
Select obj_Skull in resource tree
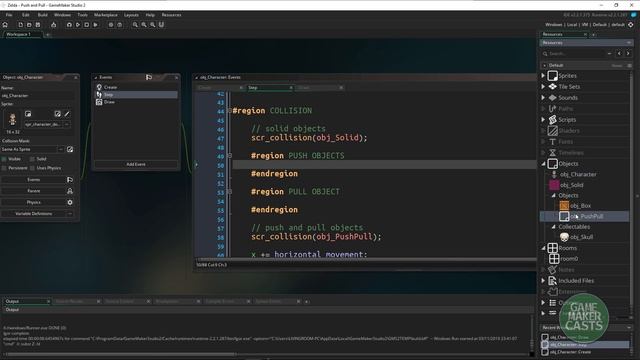(581, 237)
